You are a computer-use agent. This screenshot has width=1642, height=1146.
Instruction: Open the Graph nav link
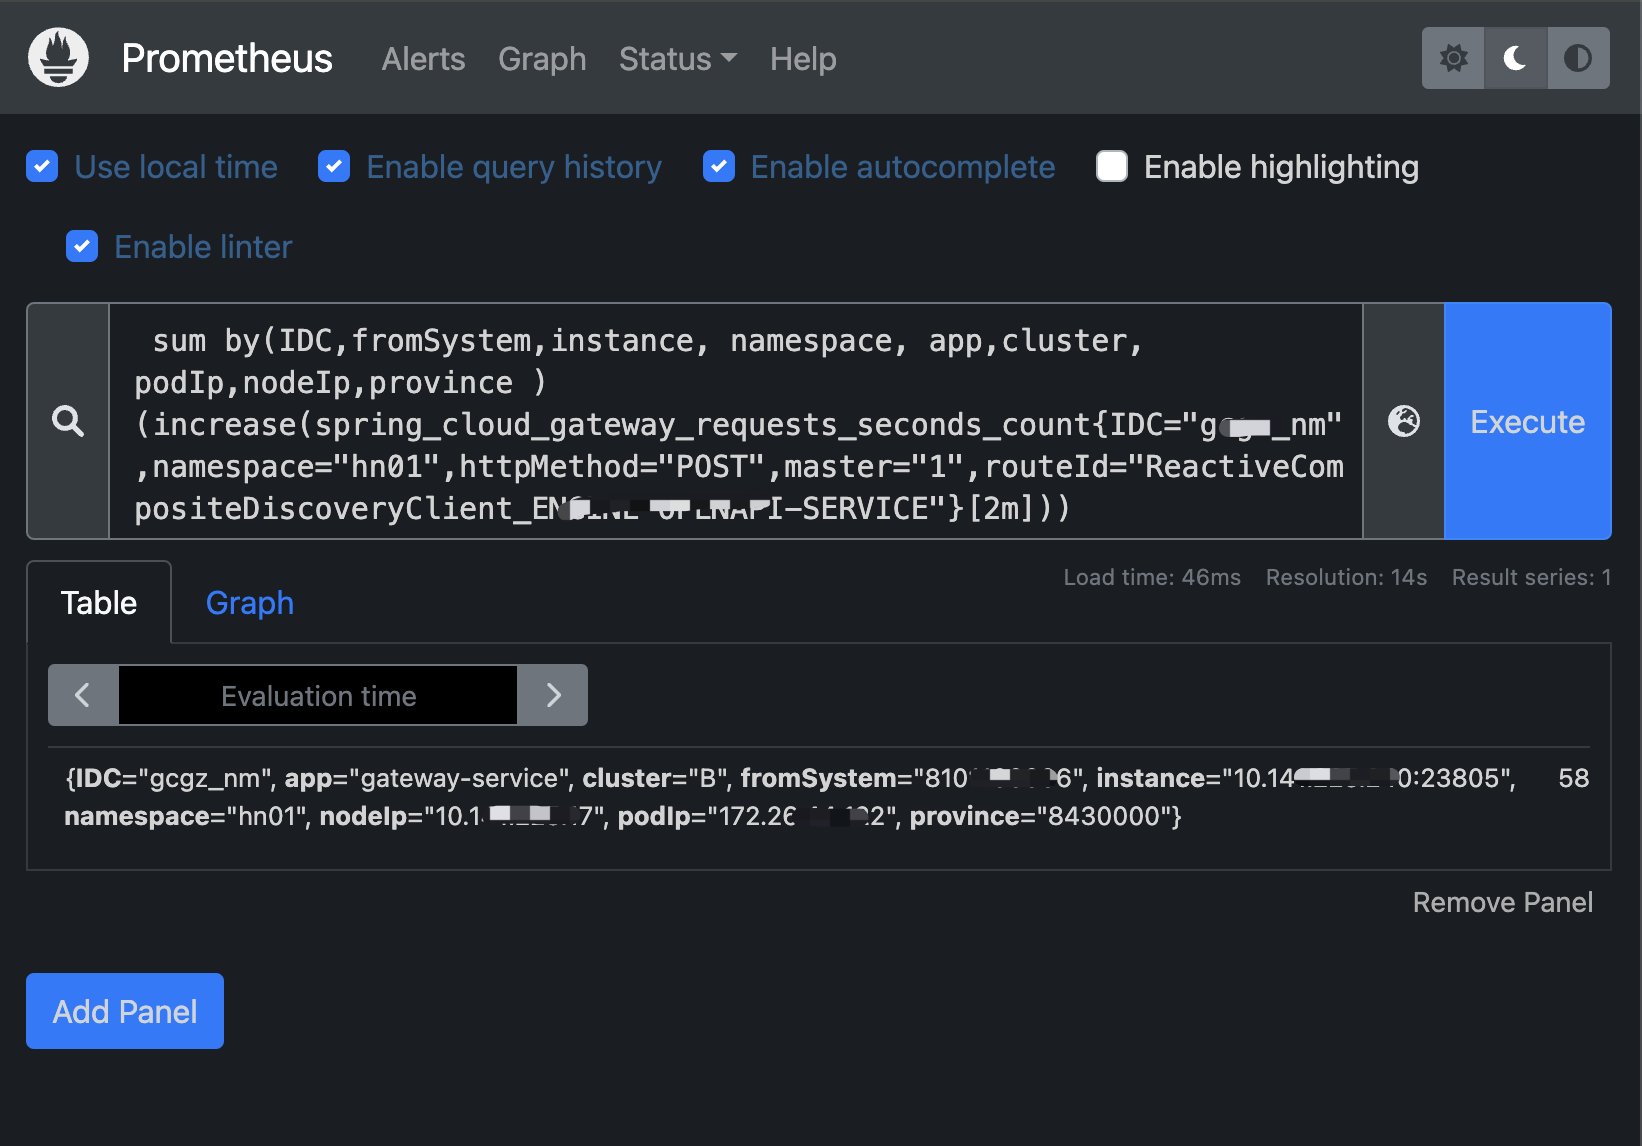(x=542, y=59)
